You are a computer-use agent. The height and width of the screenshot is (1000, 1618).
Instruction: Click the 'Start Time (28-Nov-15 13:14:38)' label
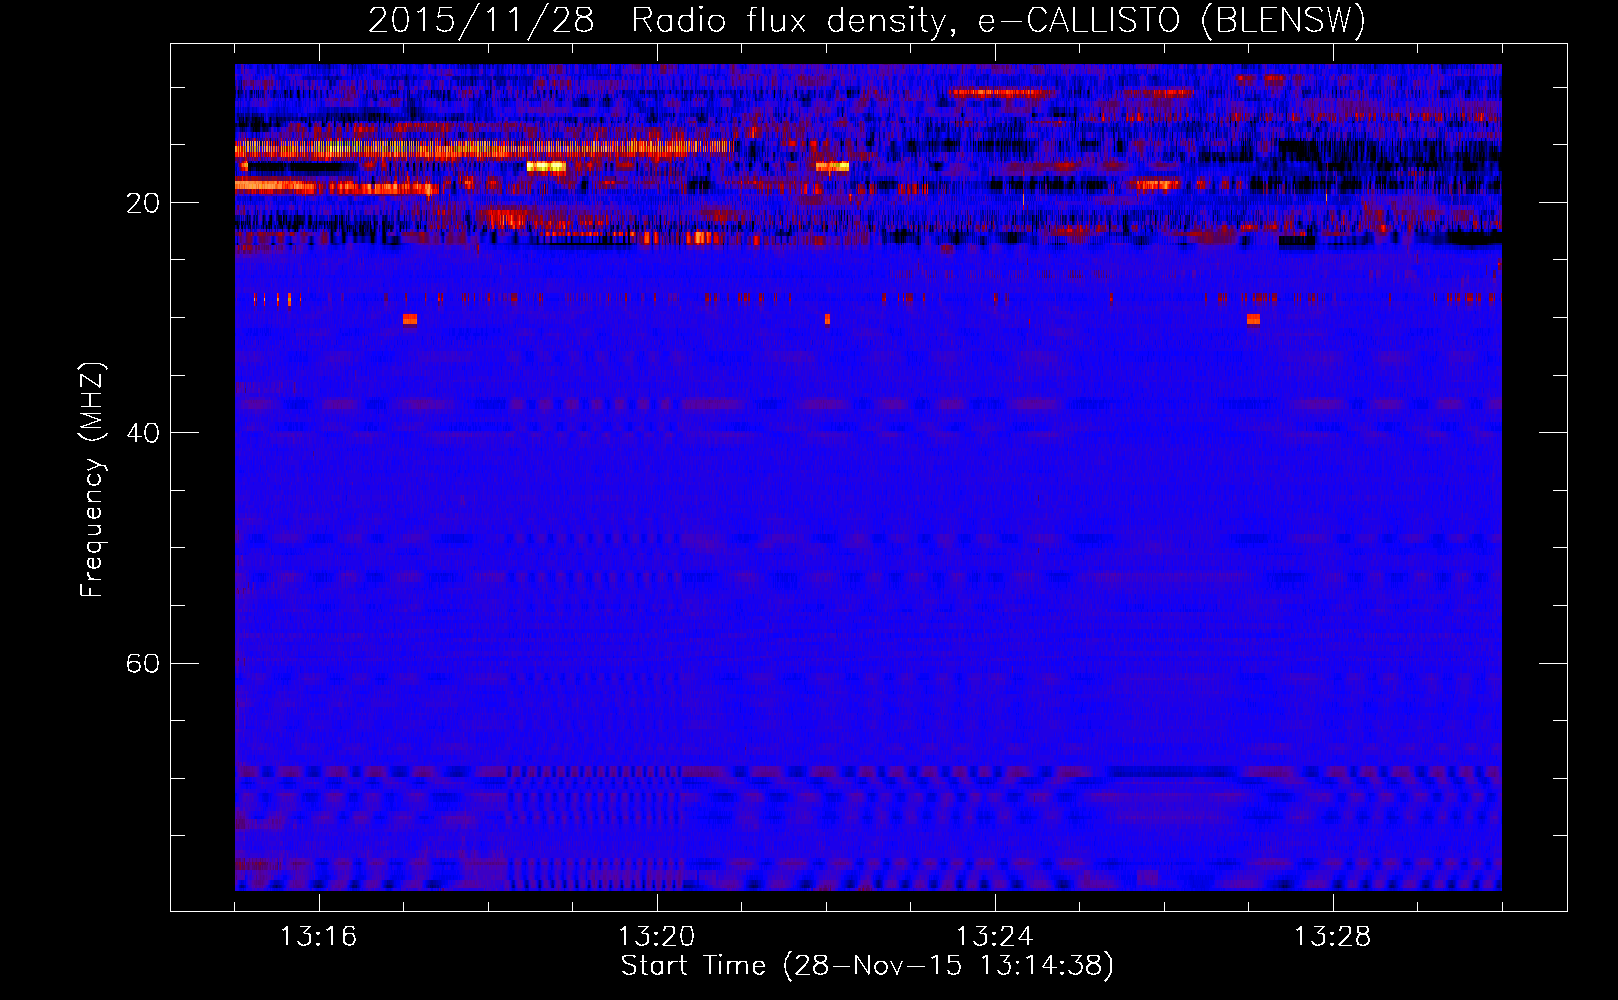coord(867,966)
